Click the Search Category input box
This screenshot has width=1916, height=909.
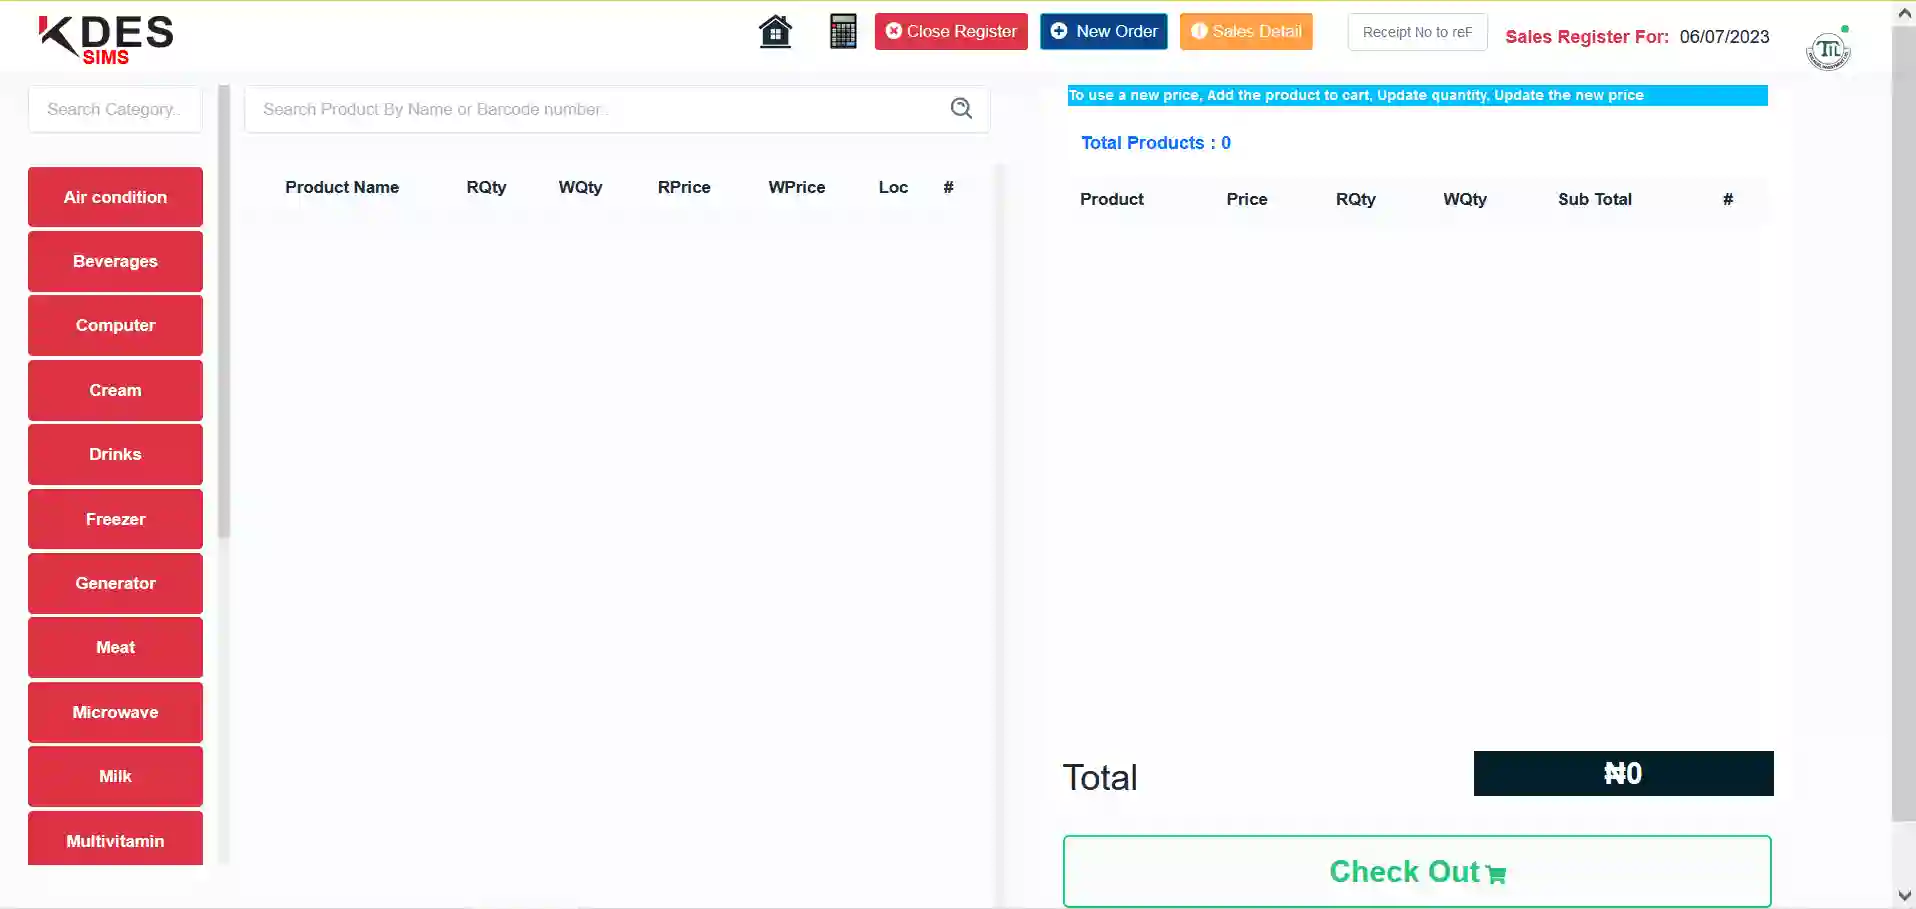[115, 109]
